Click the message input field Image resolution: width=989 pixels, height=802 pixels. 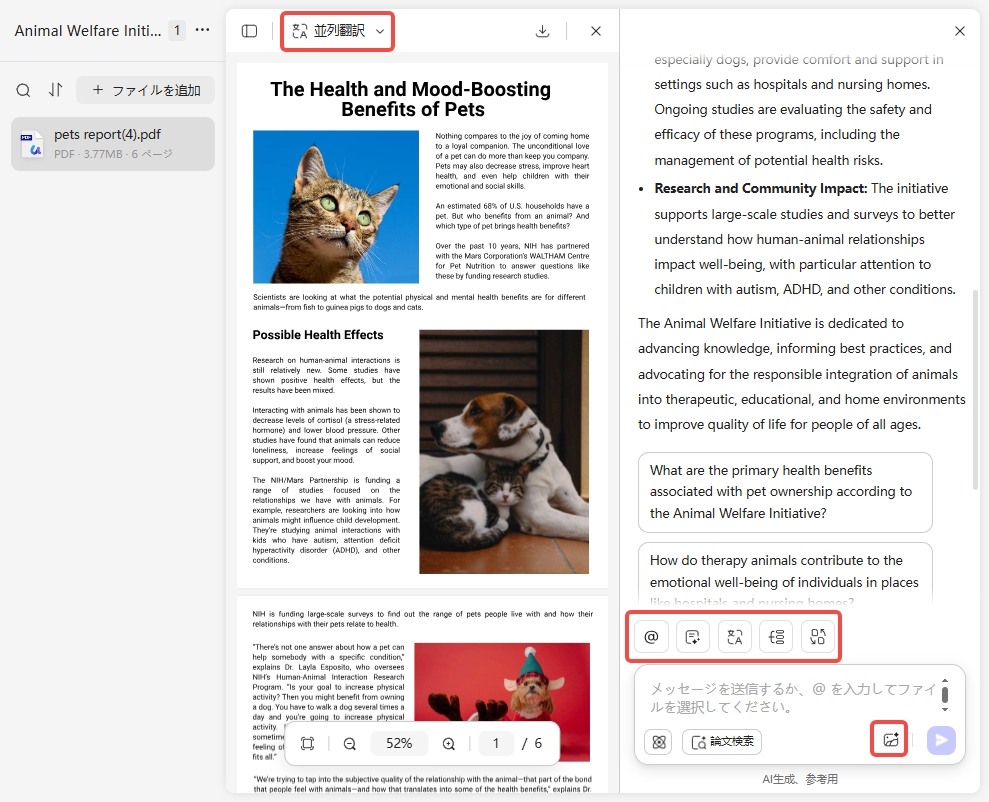pos(792,697)
